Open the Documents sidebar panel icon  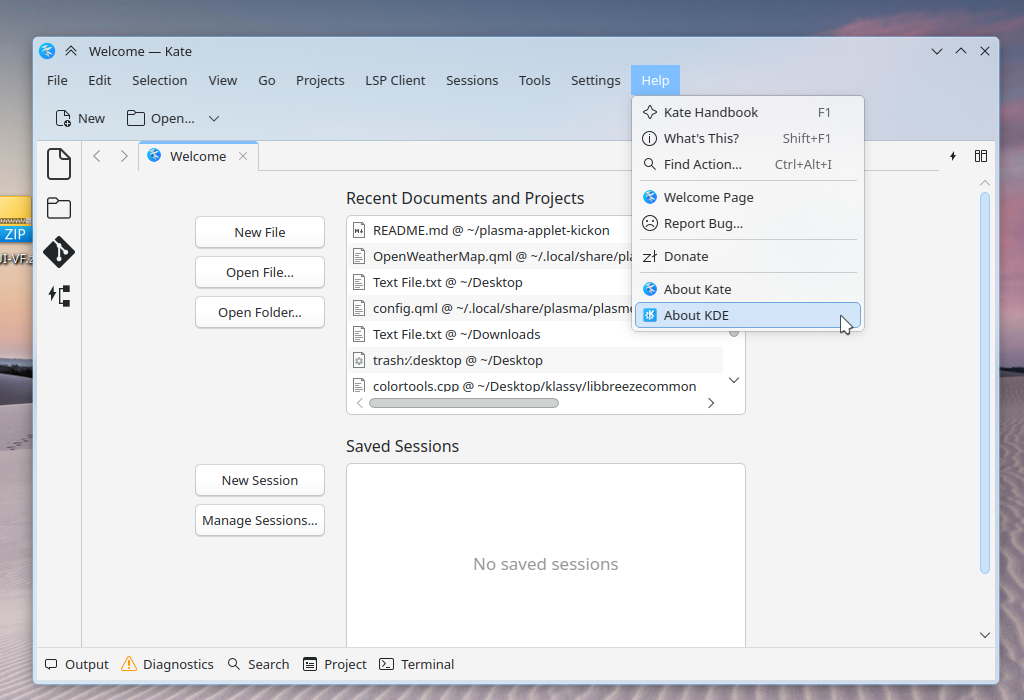[x=59, y=163]
